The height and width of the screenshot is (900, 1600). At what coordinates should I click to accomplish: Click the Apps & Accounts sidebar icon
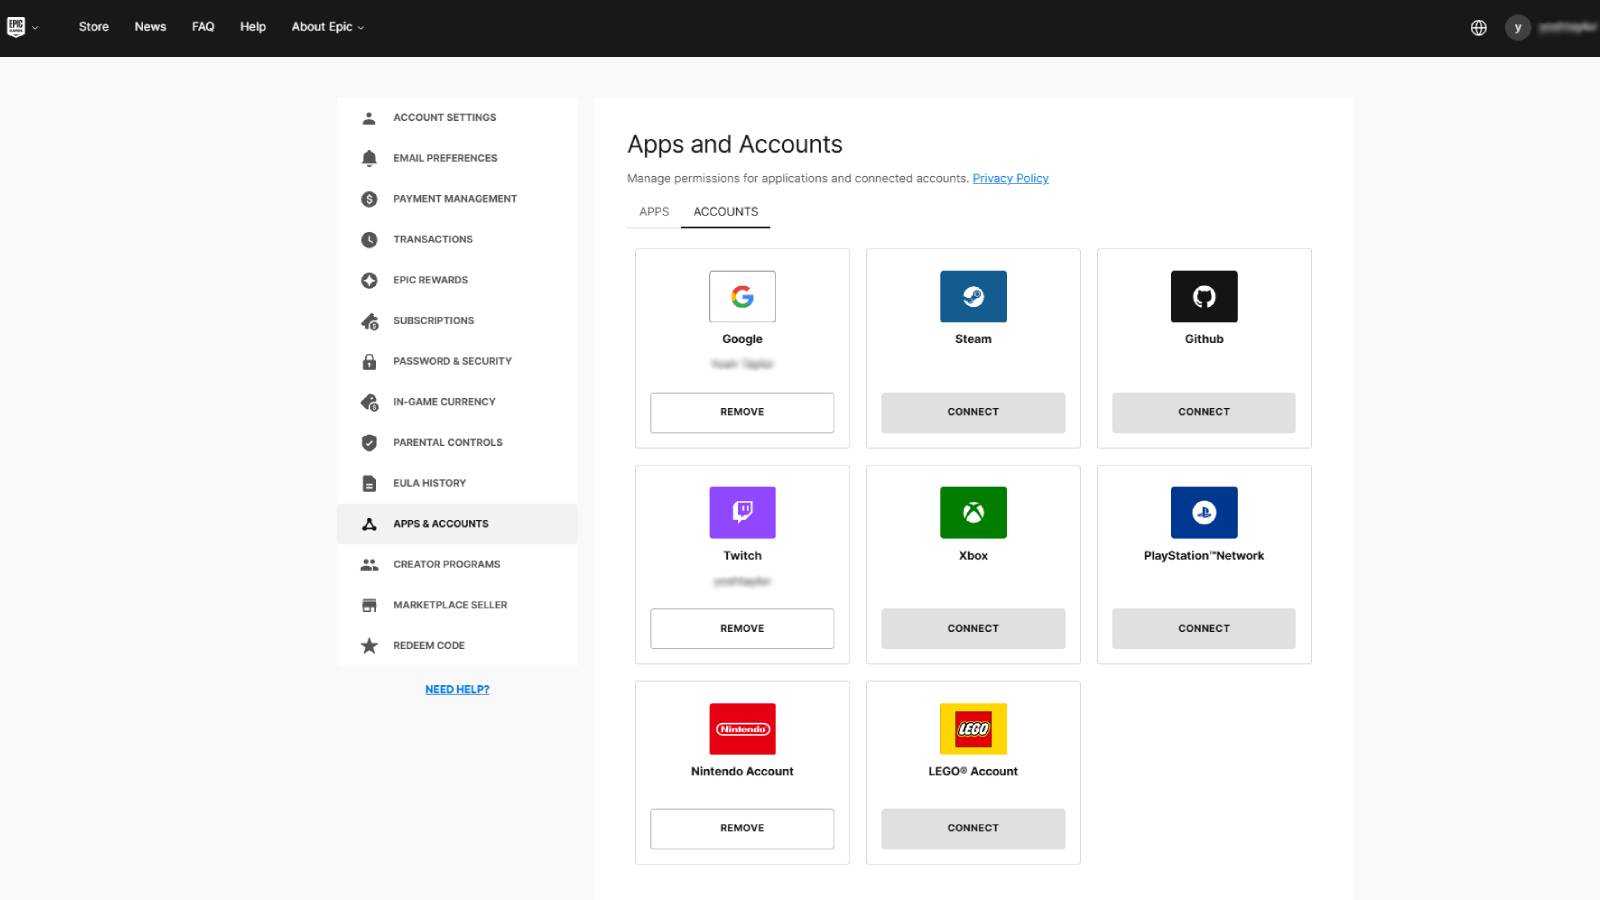click(369, 524)
